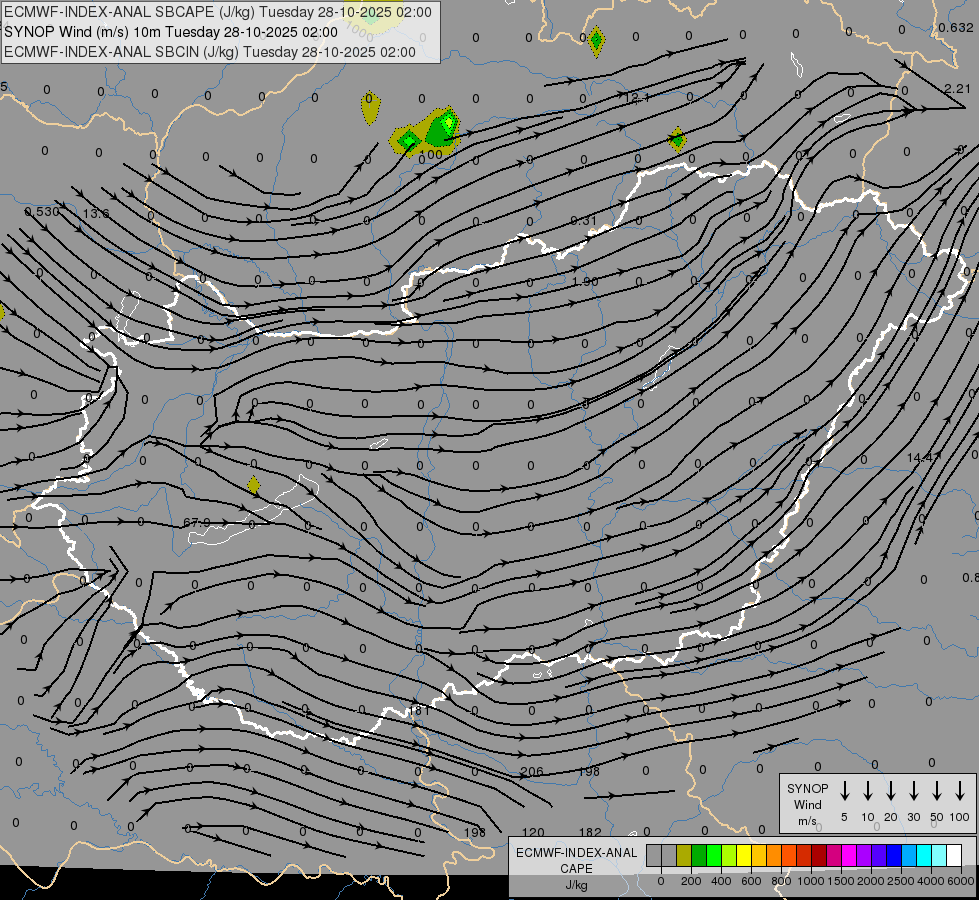Select the olive swatch in CAPE legend

(684, 855)
